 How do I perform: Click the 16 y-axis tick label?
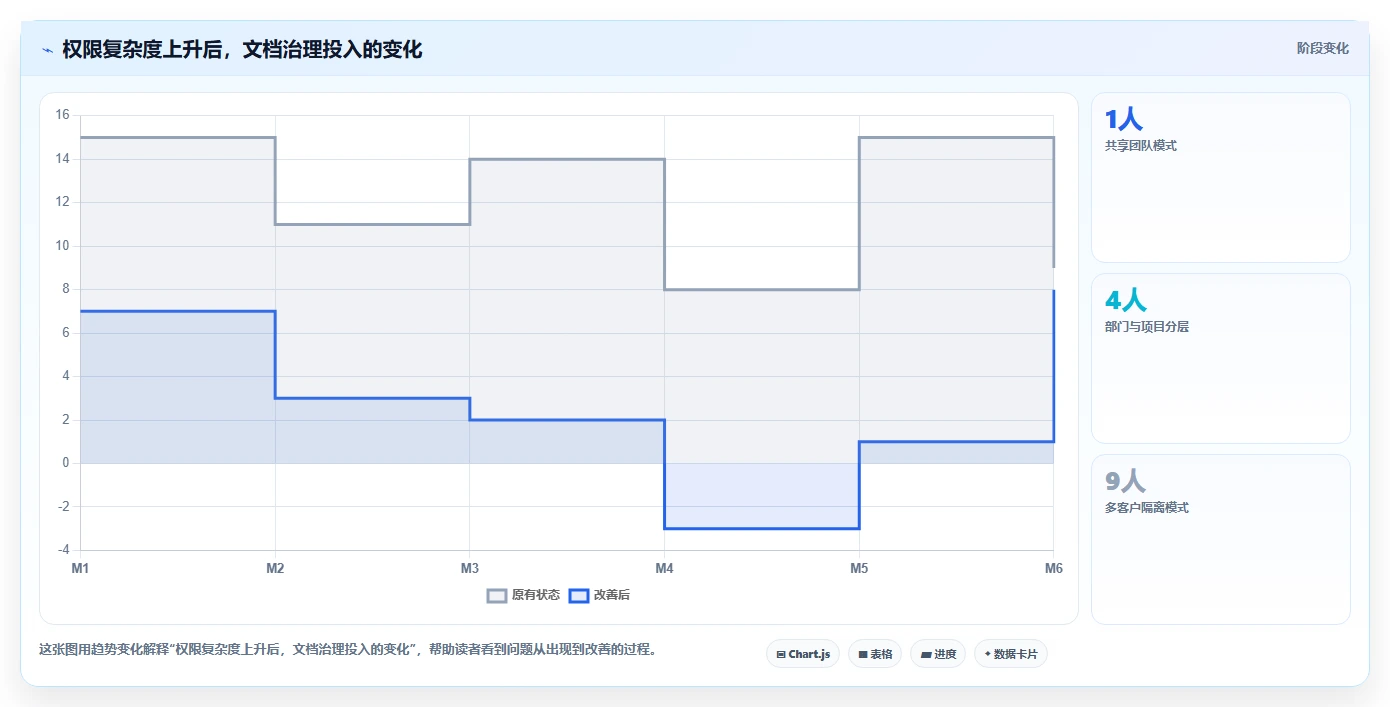click(62, 115)
